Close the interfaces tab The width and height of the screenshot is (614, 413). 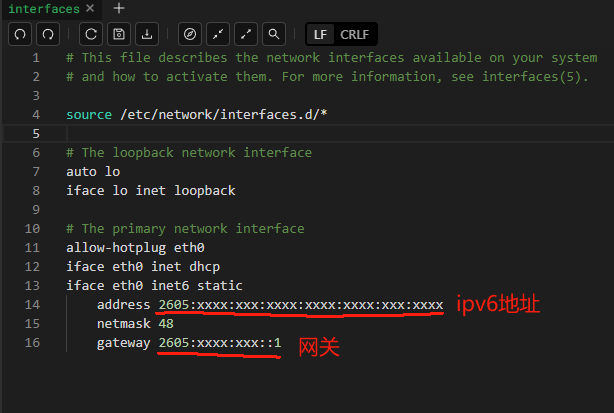tap(89, 9)
